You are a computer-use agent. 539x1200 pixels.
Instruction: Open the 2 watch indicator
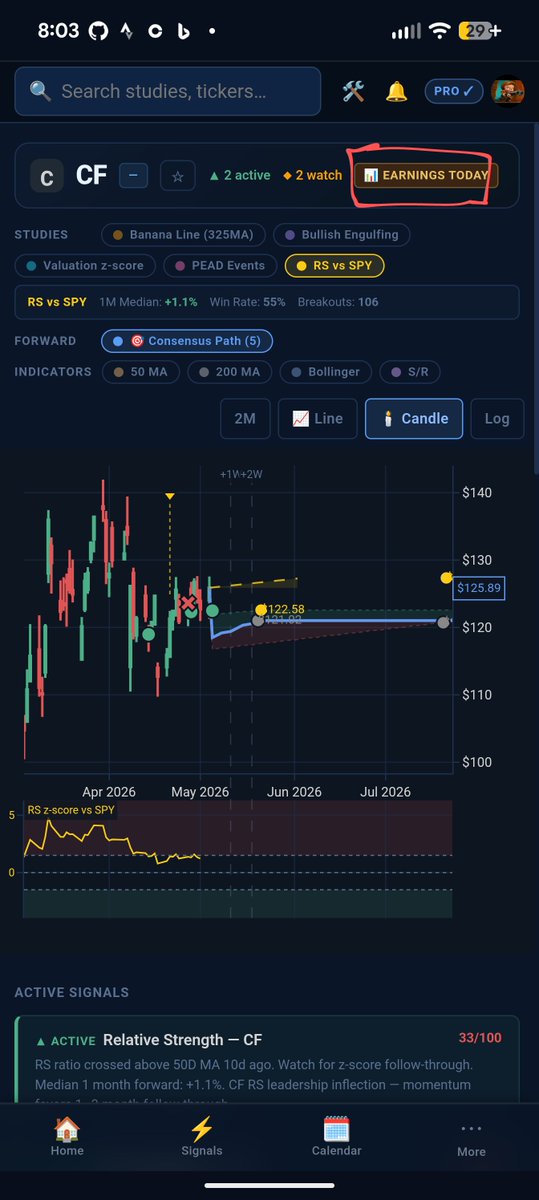coord(311,175)
